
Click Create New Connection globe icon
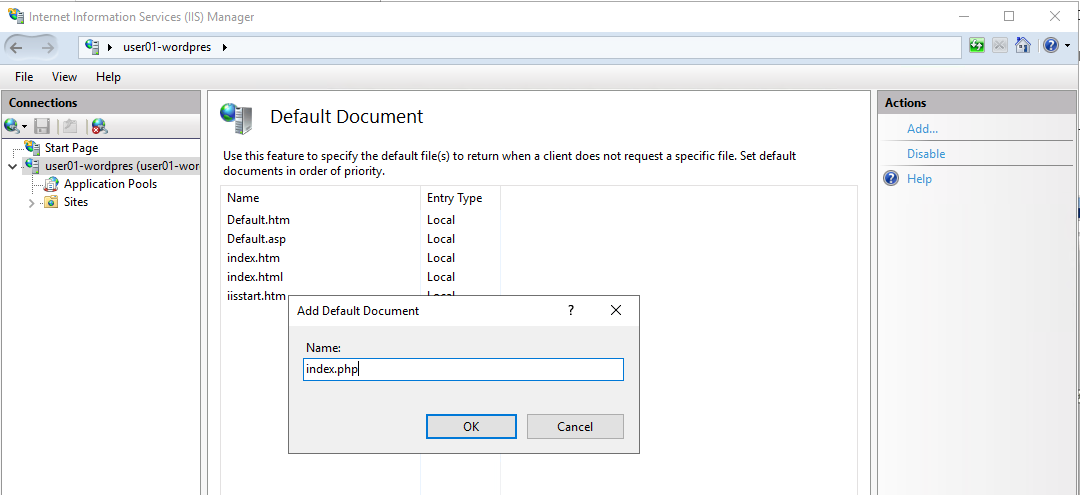click(x=12, y=126)
